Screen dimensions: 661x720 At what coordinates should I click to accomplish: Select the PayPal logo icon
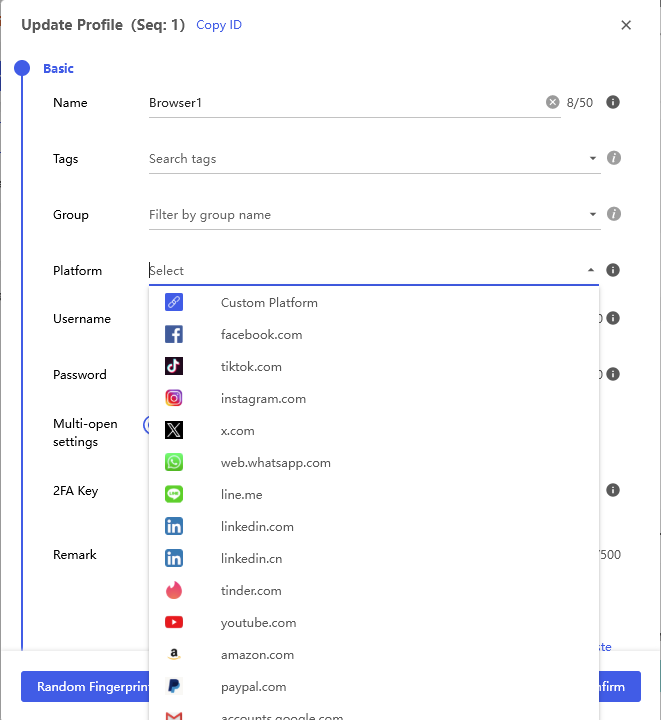coord(174,686)
